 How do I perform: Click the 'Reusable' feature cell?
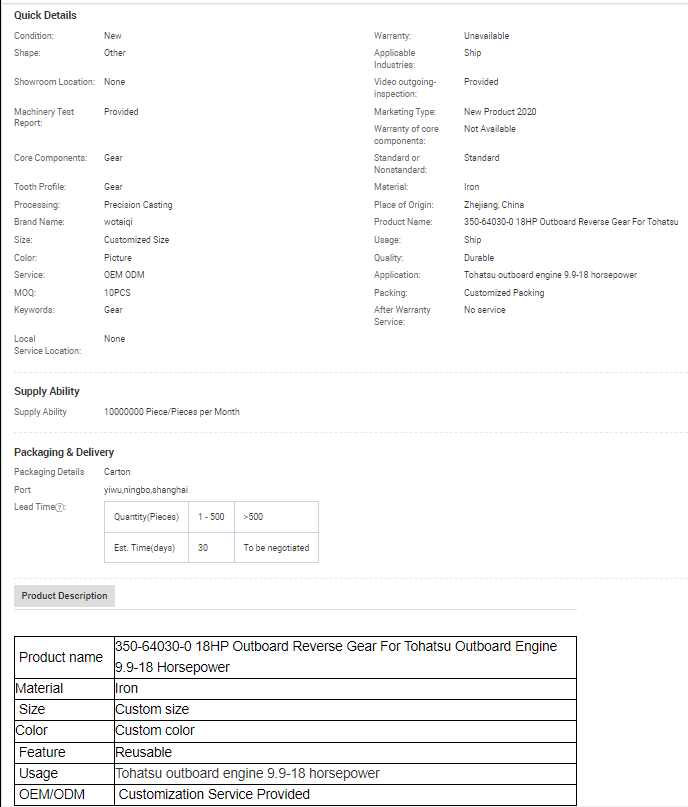pos(144,752)
